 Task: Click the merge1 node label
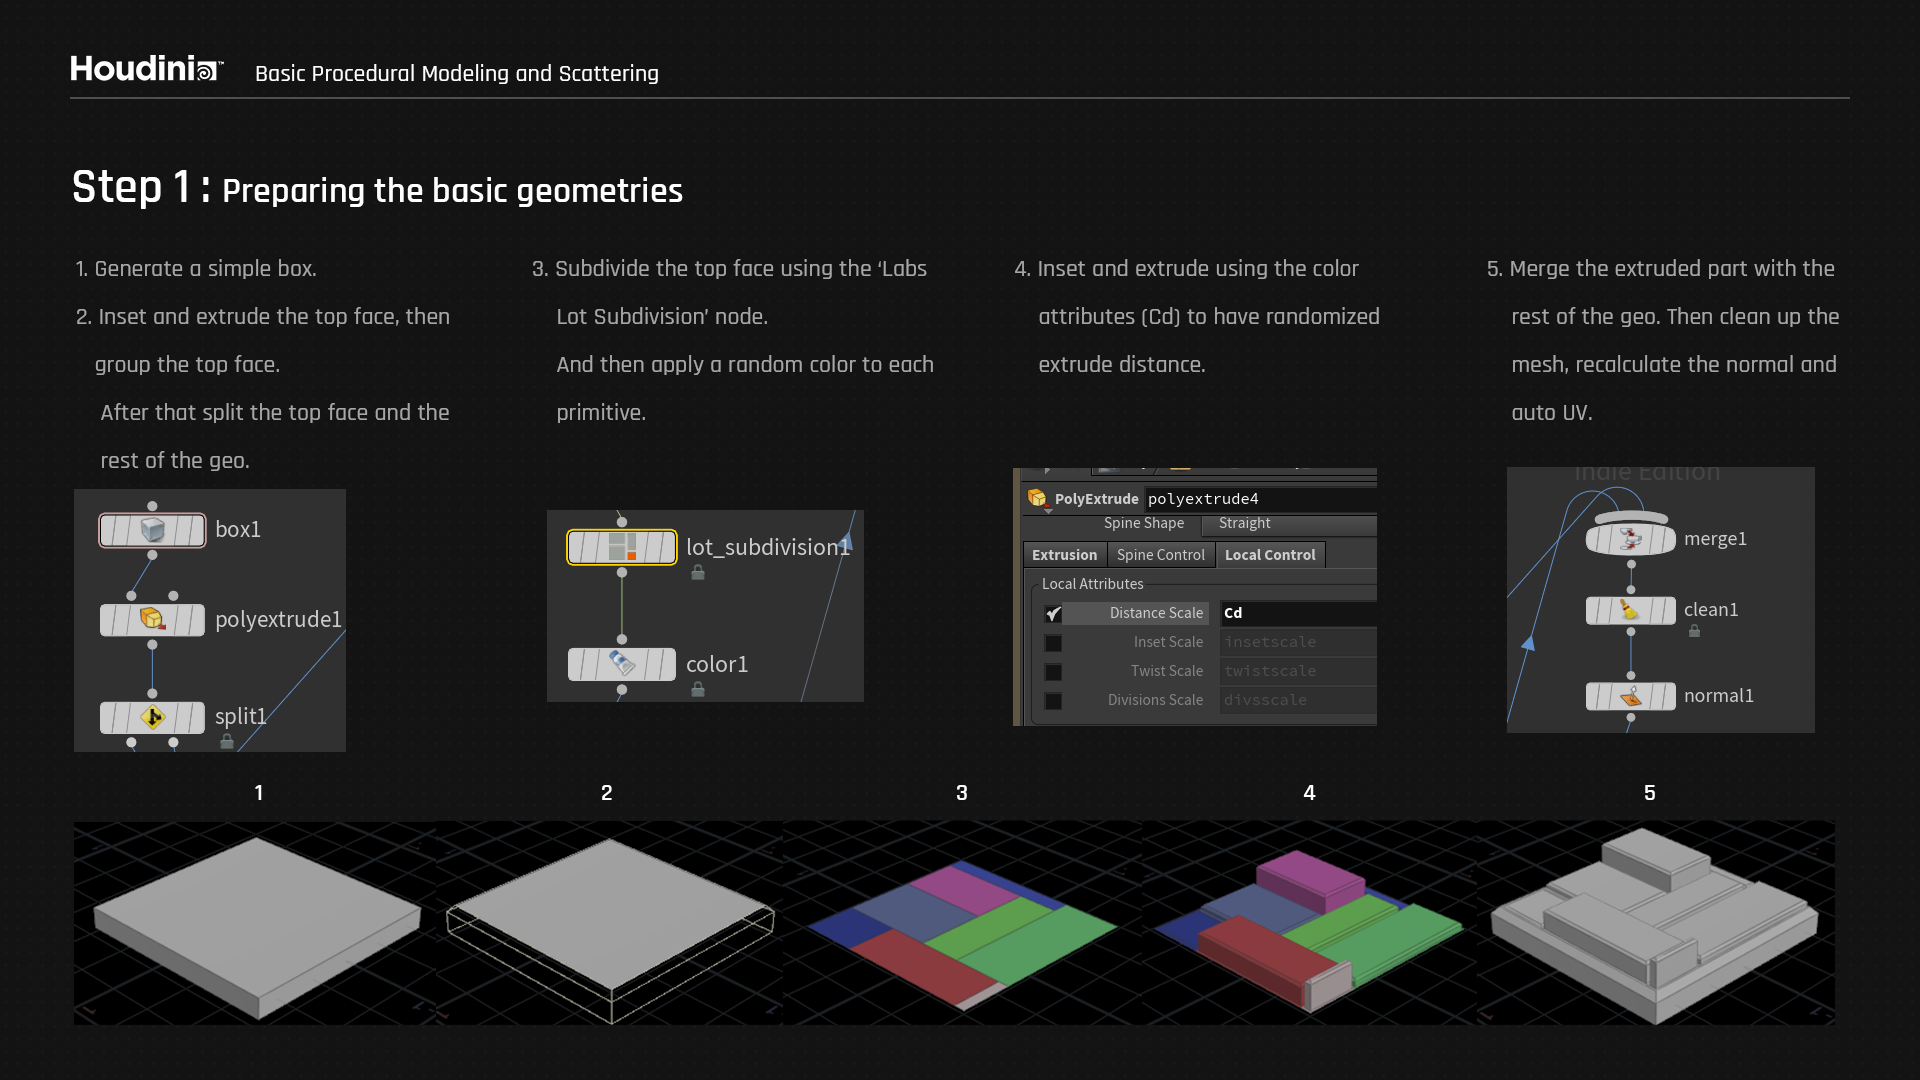pyautogui.click(x=1715, y=539)
